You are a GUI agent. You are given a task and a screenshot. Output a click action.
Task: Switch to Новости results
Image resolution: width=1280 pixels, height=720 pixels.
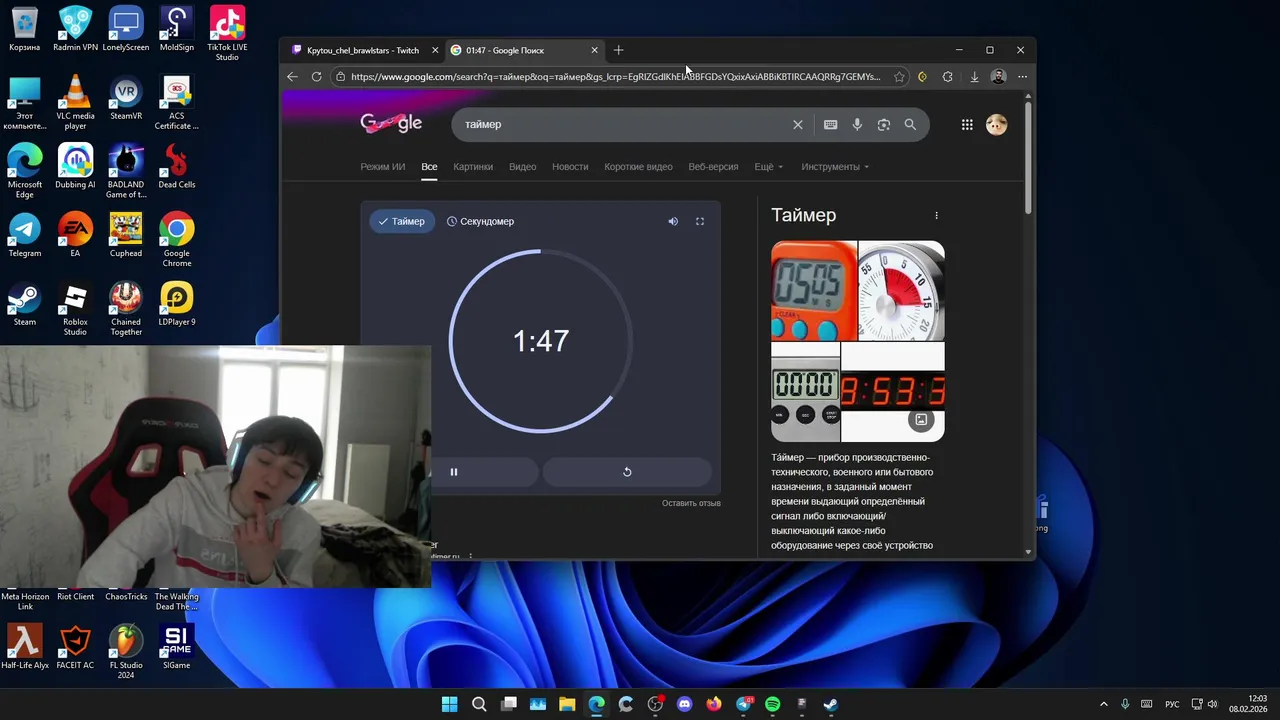pos(570,167)
